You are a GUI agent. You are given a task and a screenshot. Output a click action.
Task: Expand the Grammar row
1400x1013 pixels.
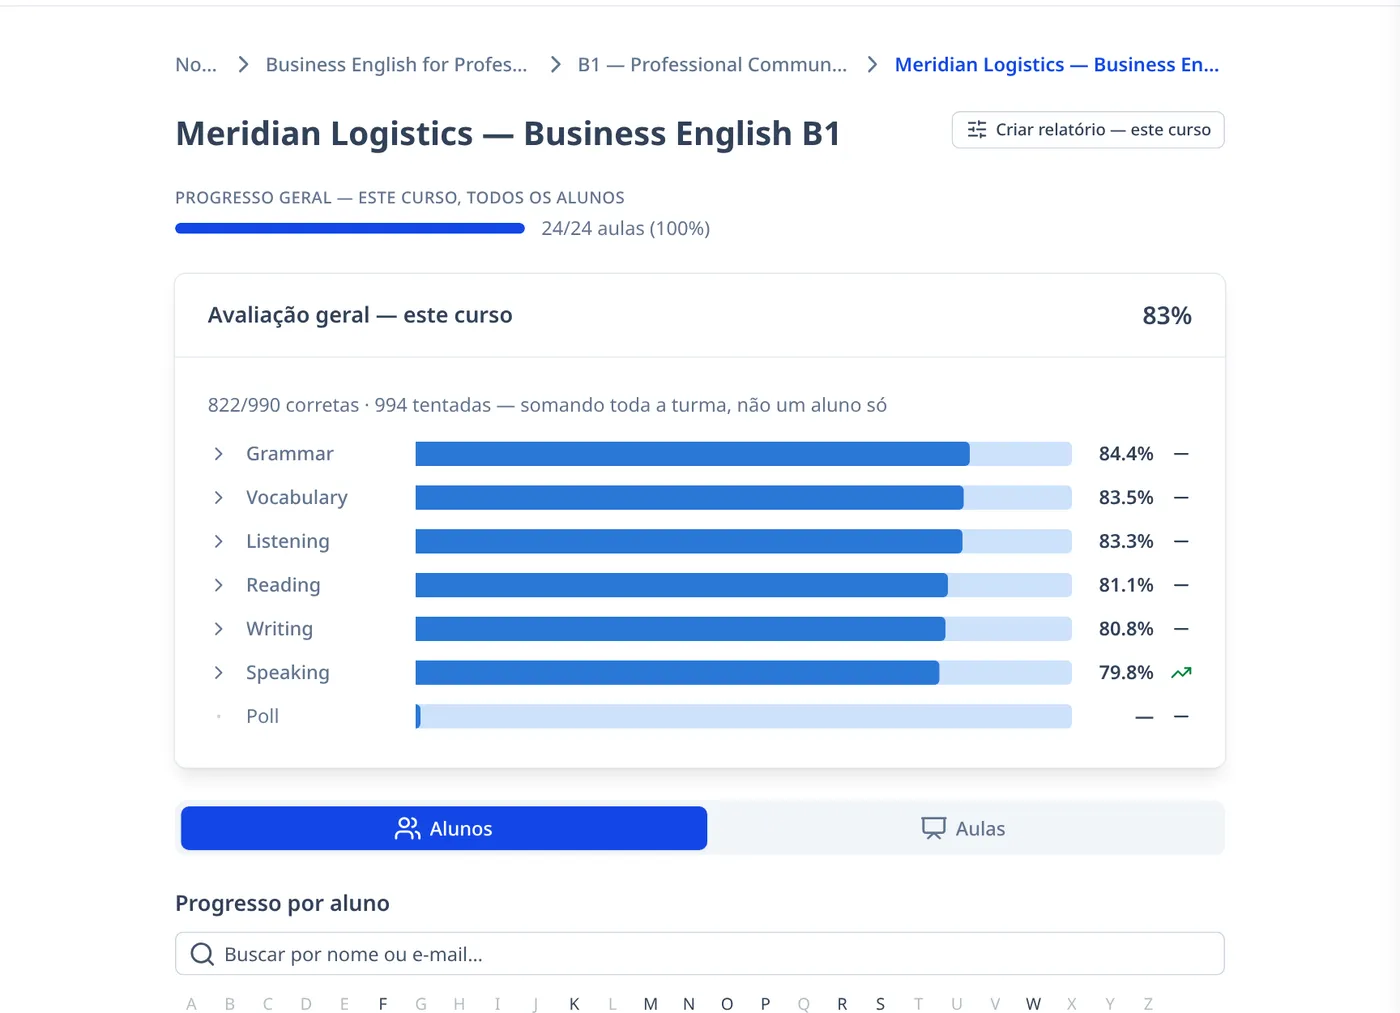pos(218,454)
